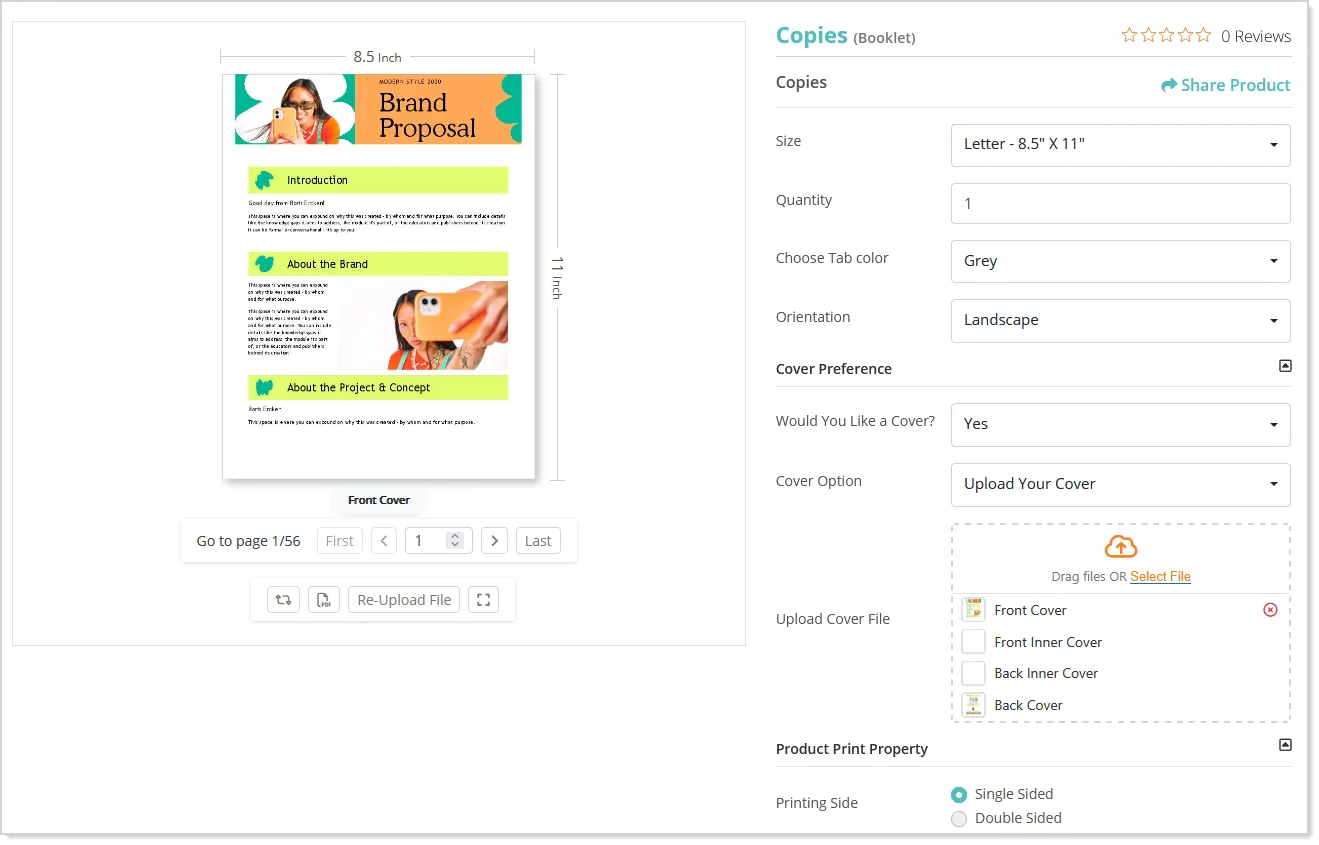Screen dimensions: 1319x845
Task: Go to the previous page arrow
Action: (384, 541)
